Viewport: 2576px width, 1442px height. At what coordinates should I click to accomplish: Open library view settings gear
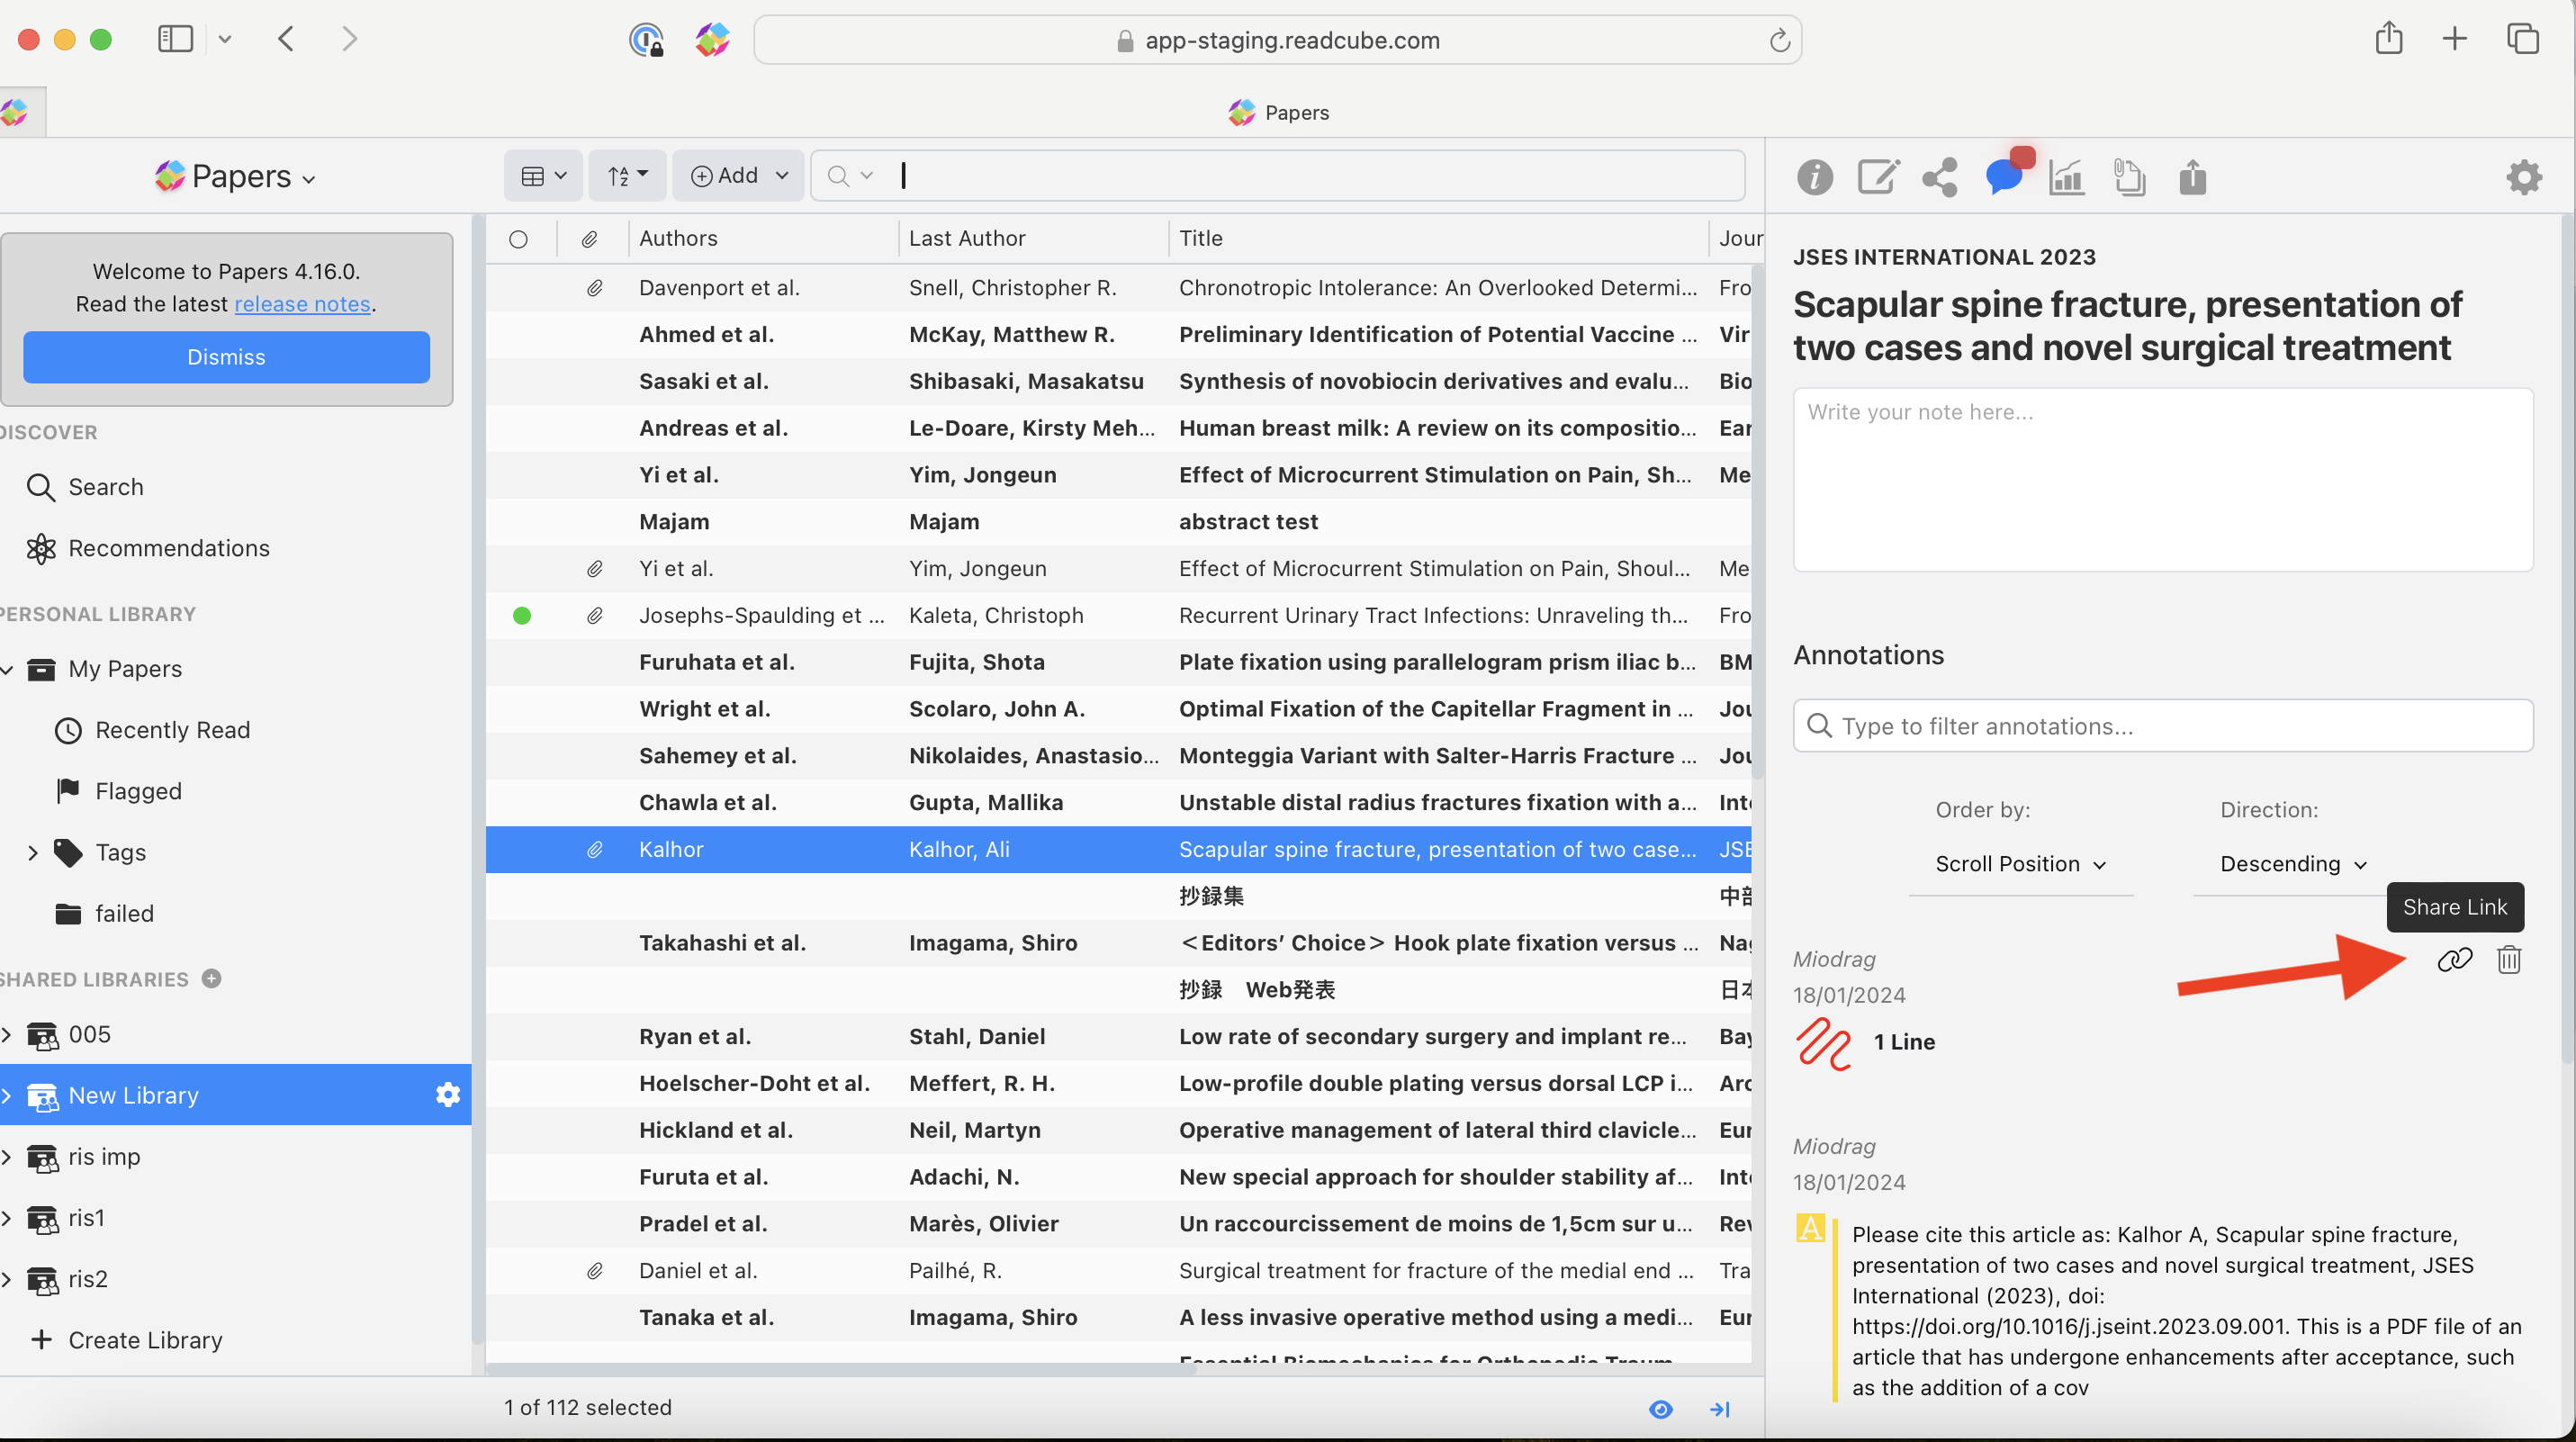click(x=2524, y=177)
